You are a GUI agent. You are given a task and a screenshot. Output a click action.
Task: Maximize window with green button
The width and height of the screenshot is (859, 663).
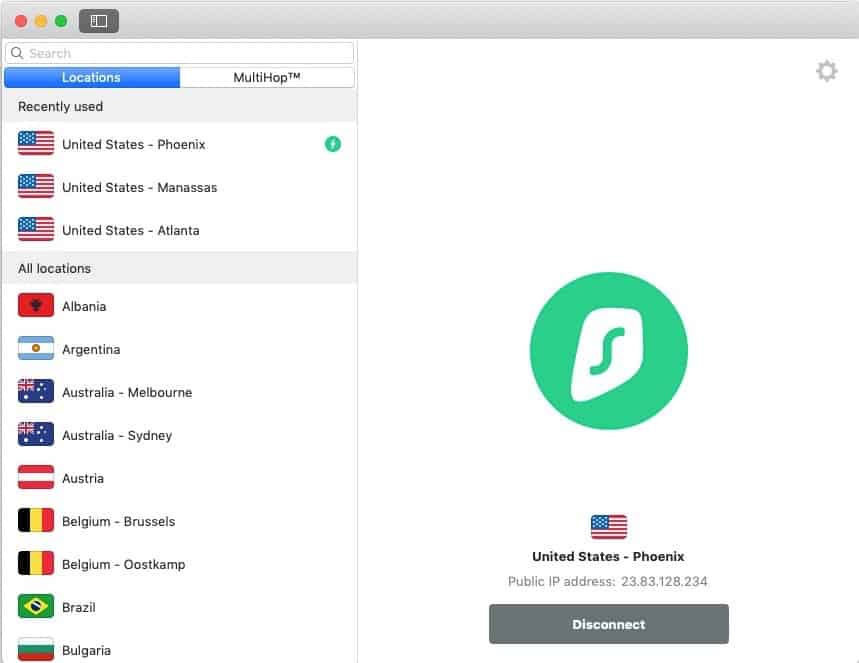coord(61,21)
